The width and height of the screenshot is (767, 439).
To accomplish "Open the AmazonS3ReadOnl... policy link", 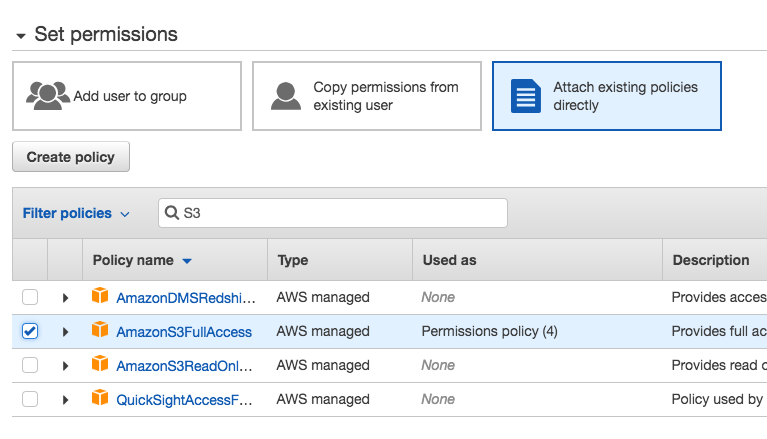I will [x=184, y=366].
